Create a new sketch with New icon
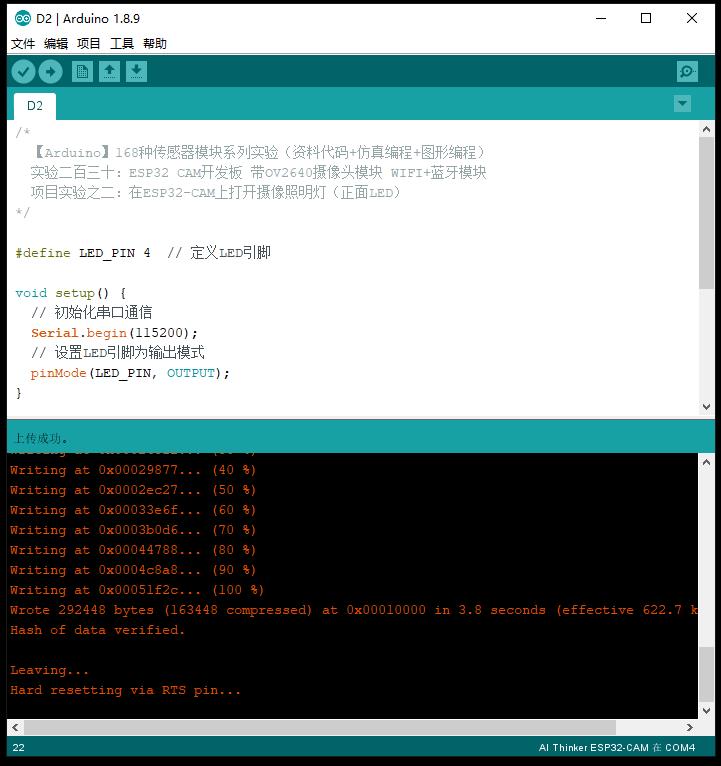 click(82, 72)
